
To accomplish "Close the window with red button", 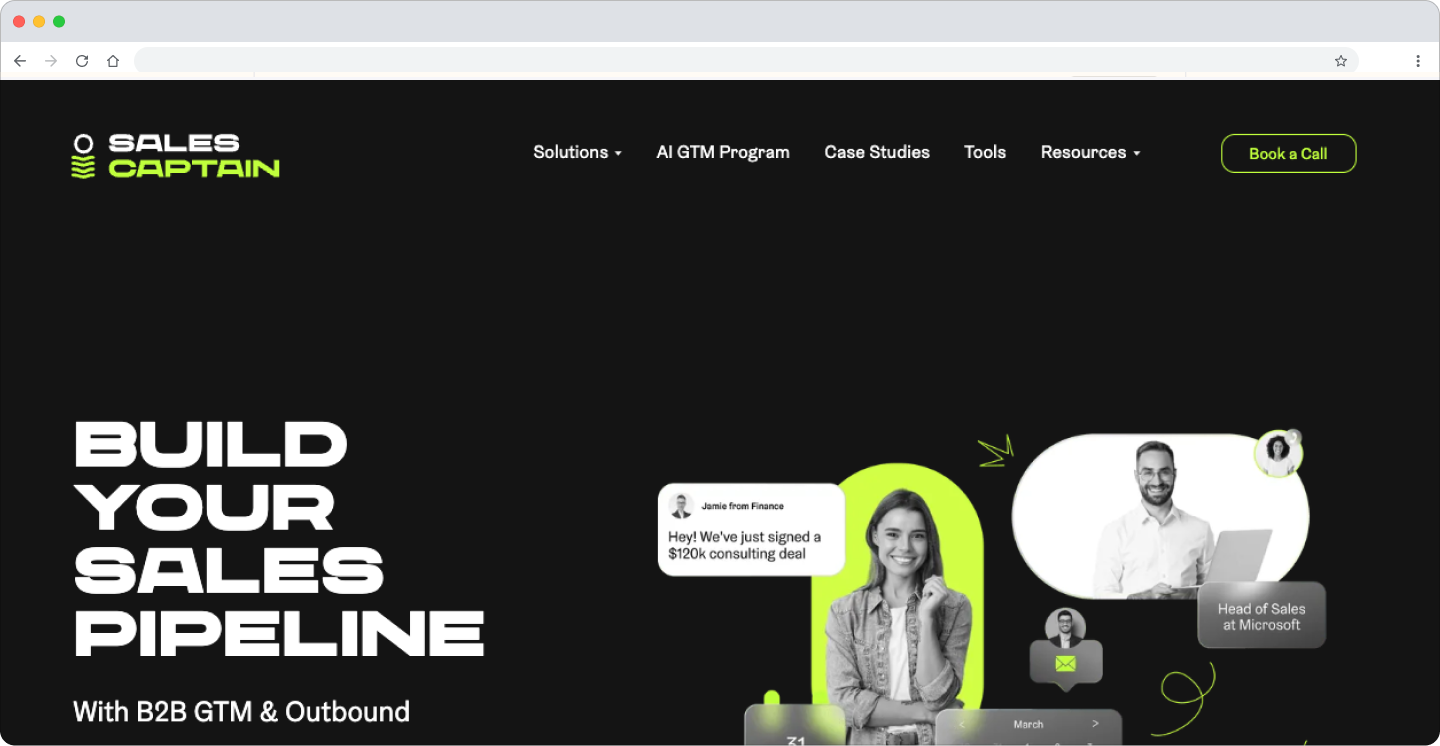I will pos(19,21).
